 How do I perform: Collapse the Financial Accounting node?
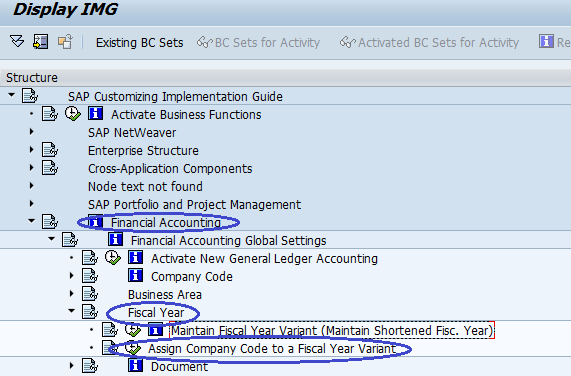pyautogui.click(x=32, y=221)
